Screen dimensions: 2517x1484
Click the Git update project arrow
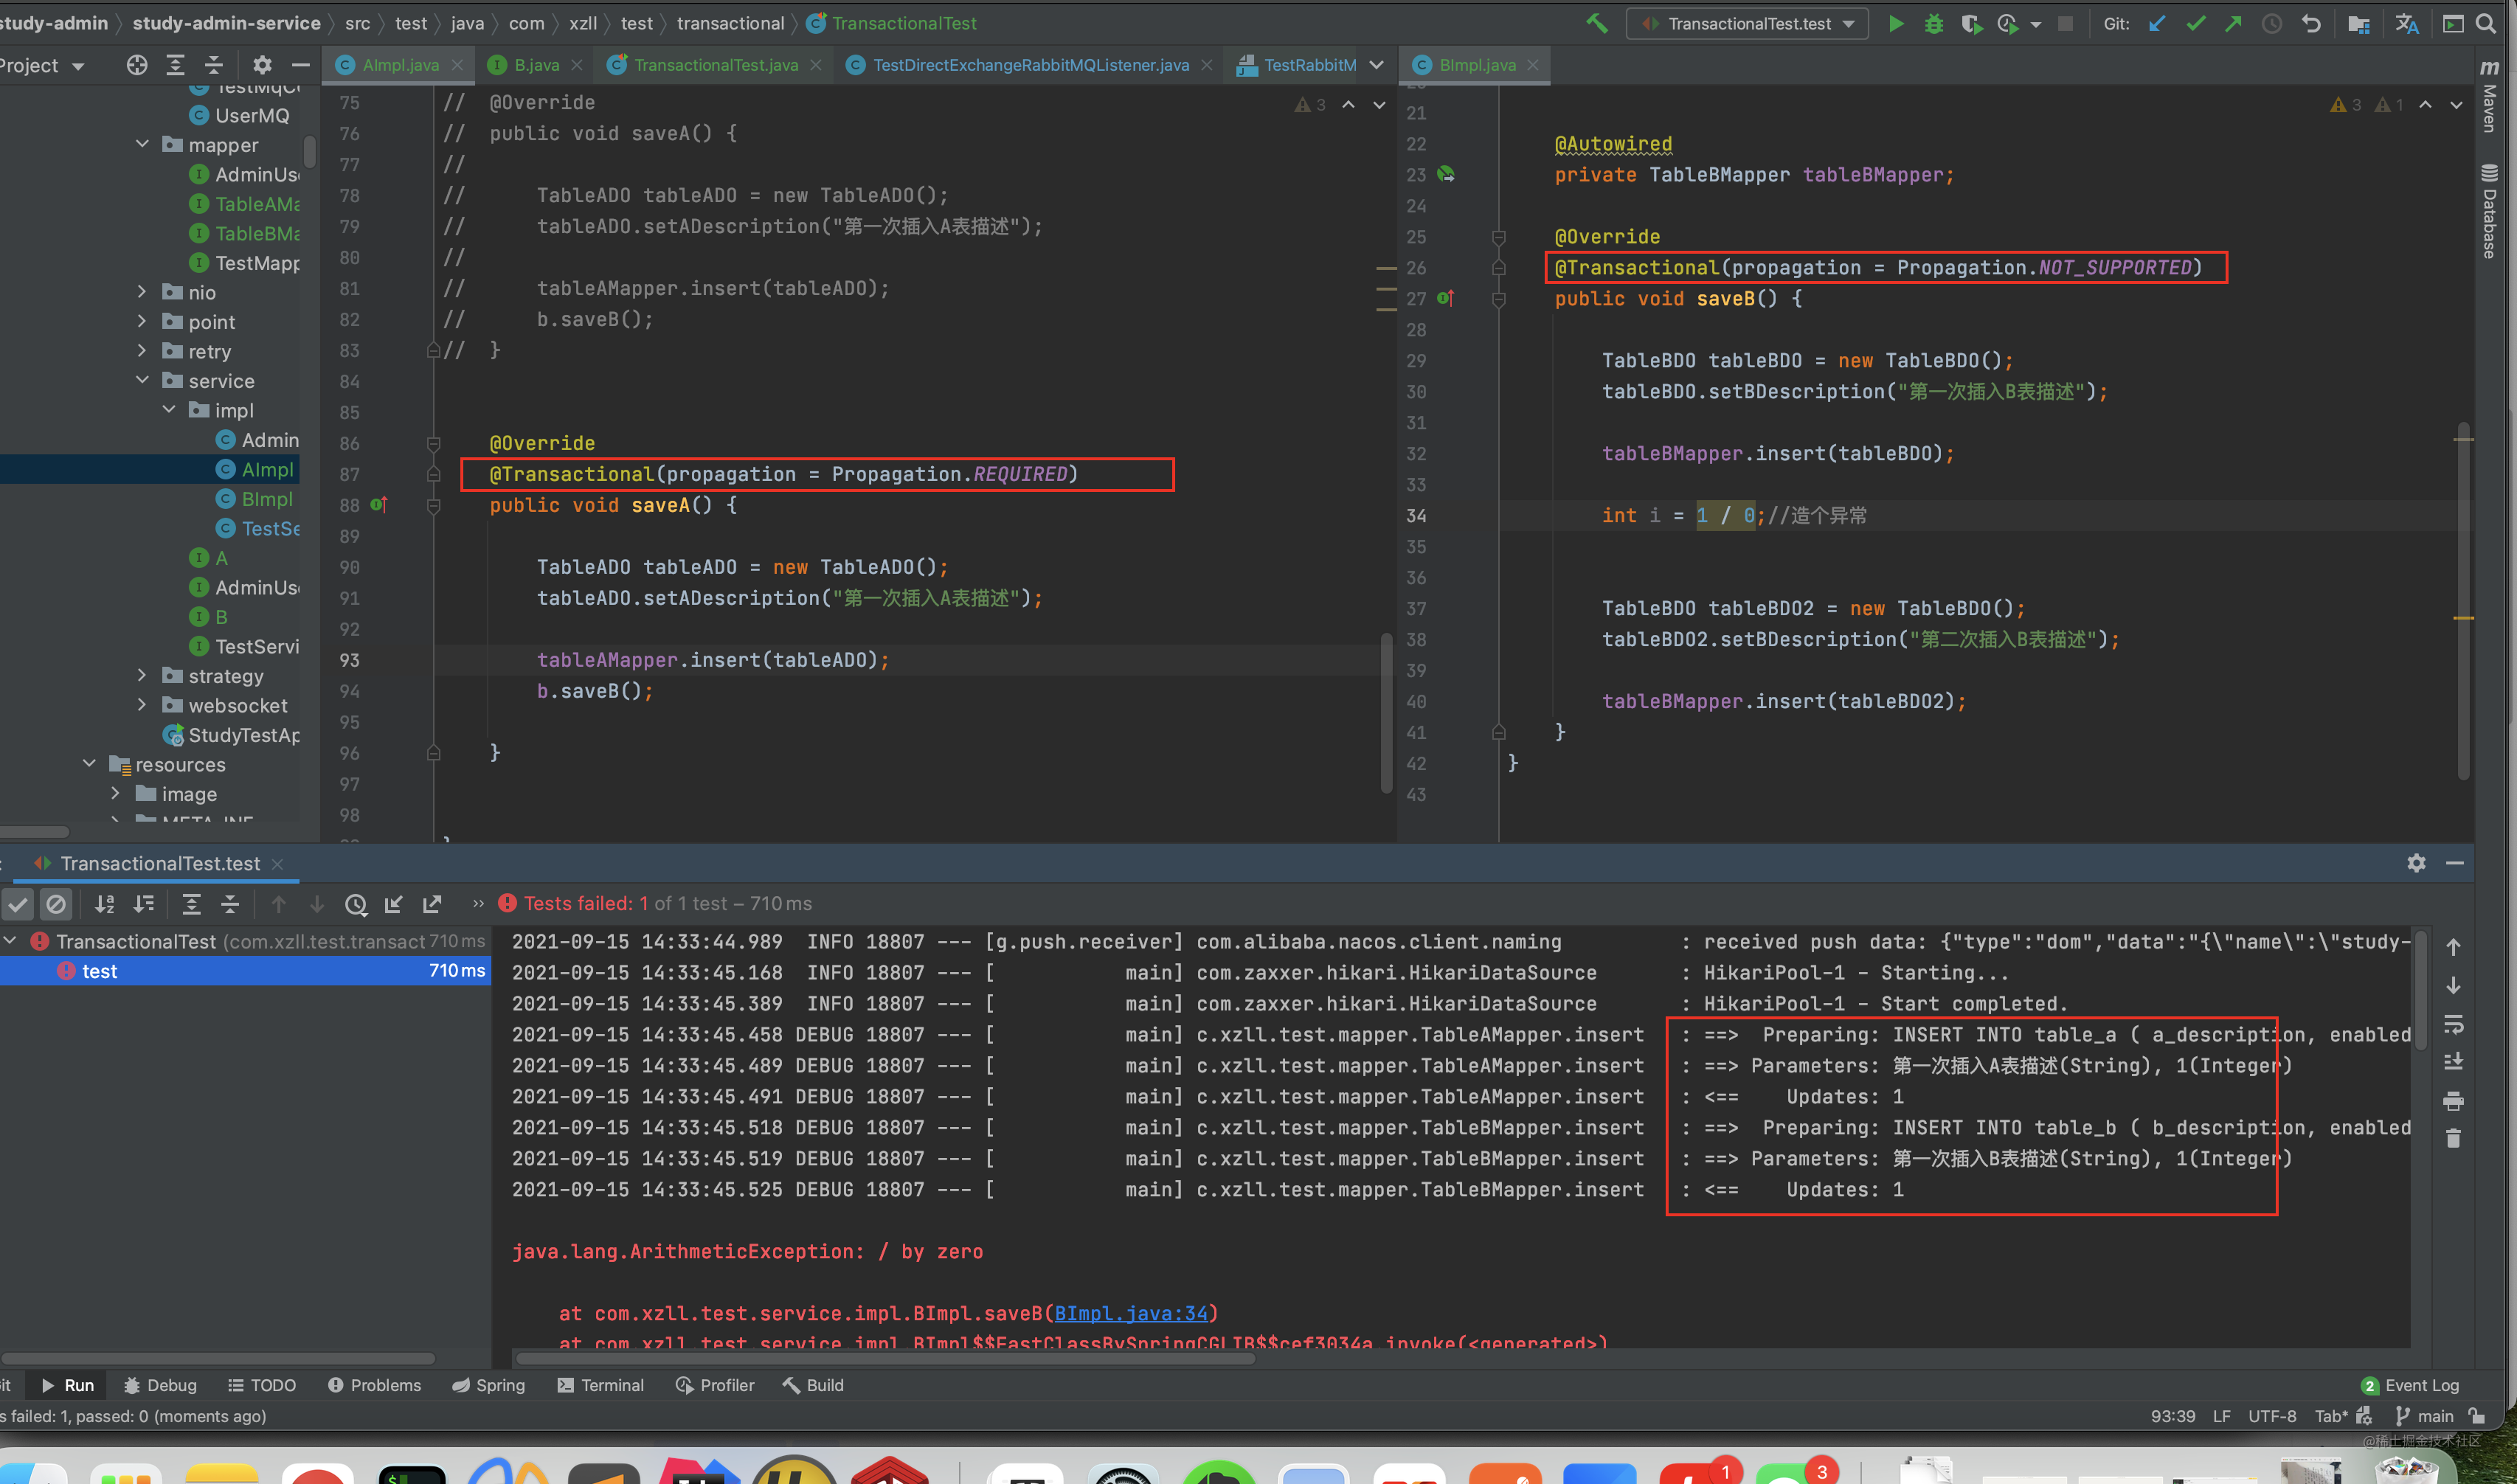(x=2157, y=23)
